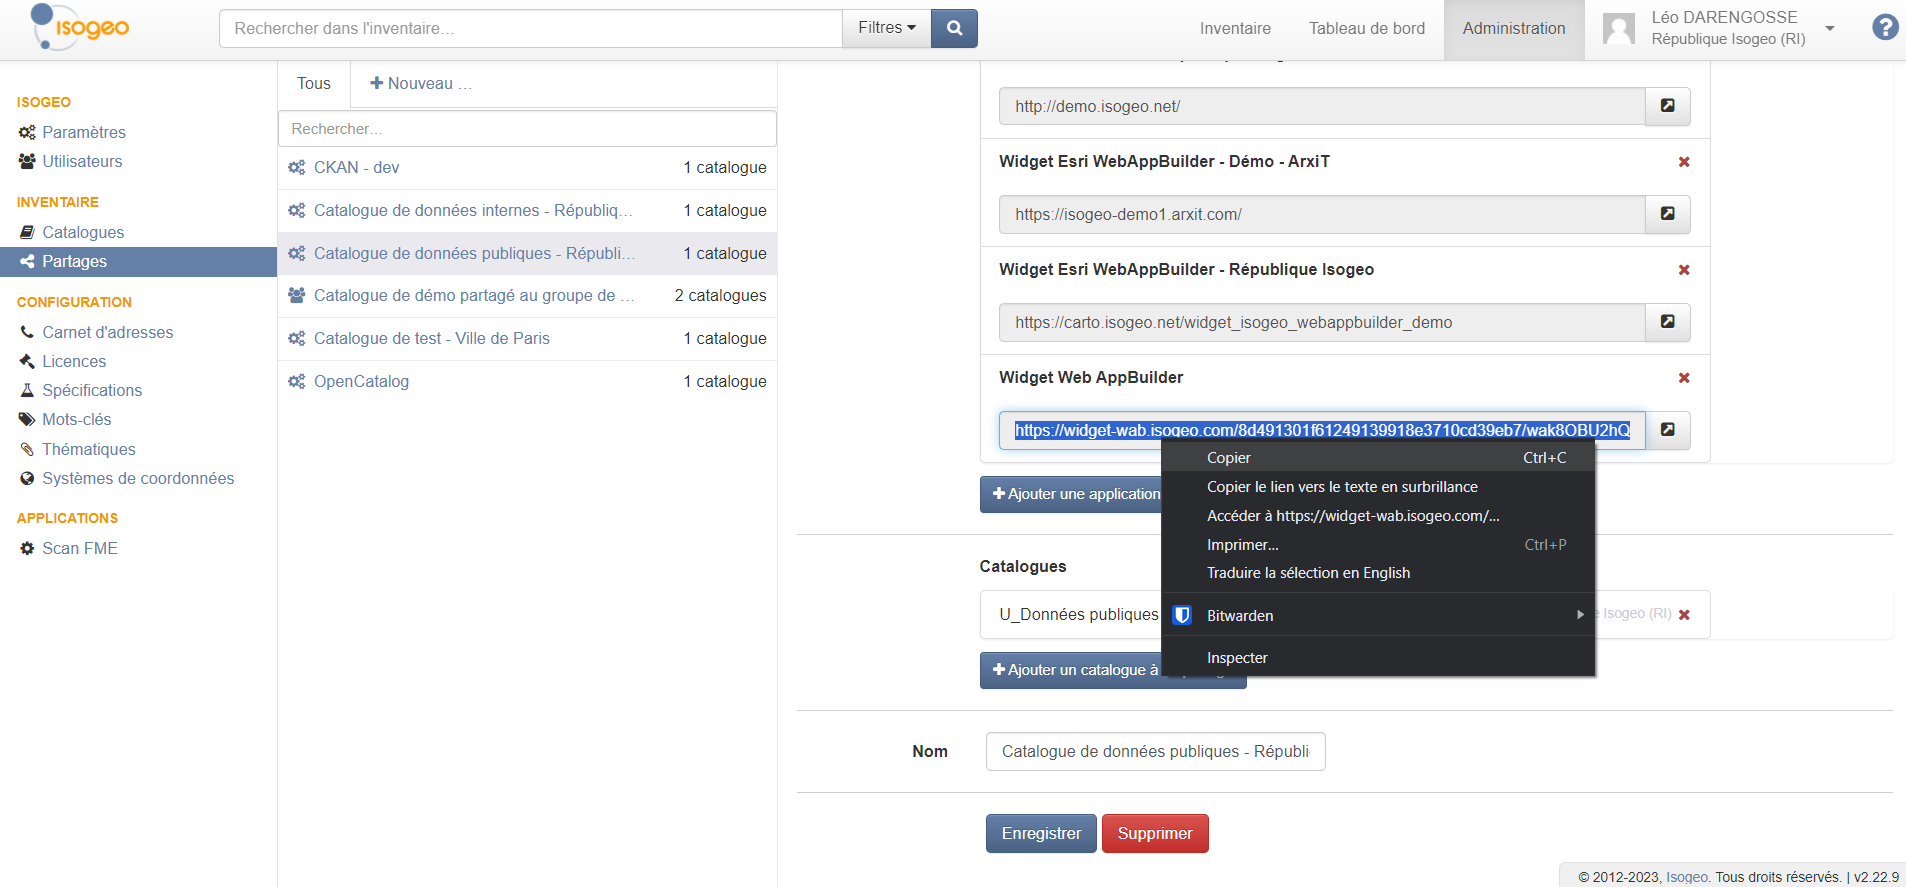Expand the user account dropdown arrow
Screen dimensions: 1906x887
[1830, 28]
